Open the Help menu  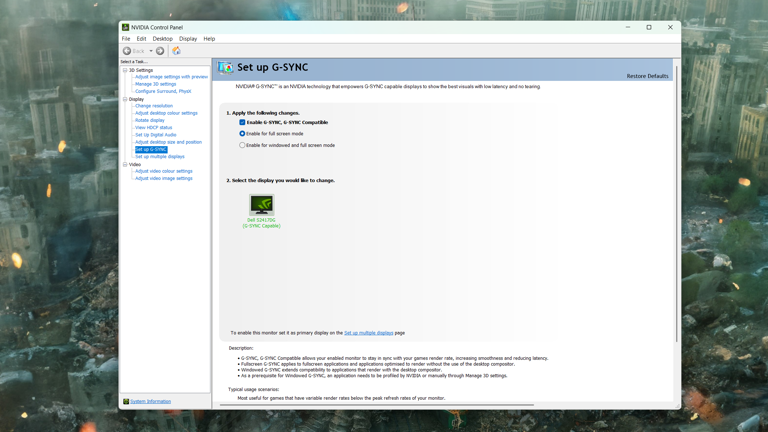pyautogui.click(x=209, y=39)
